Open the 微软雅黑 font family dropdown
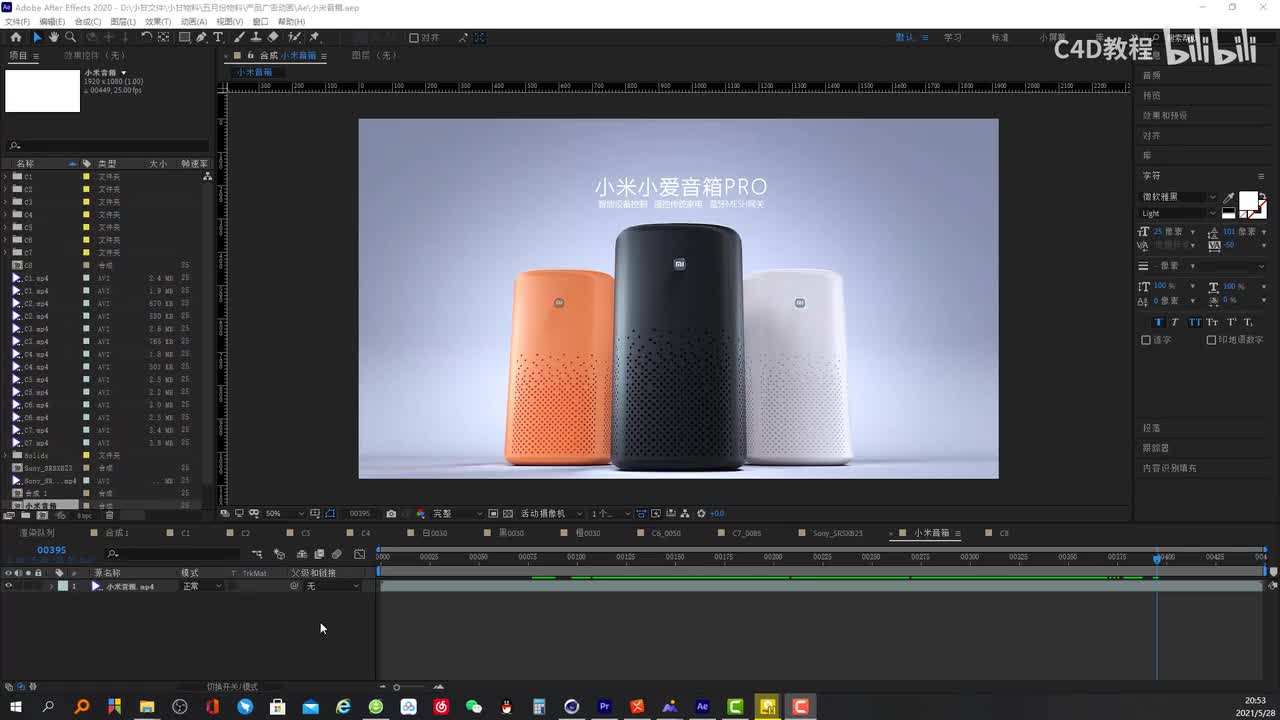This screenshot has height=720, width=1280. pyautogui.click(x=1180, y=197)
